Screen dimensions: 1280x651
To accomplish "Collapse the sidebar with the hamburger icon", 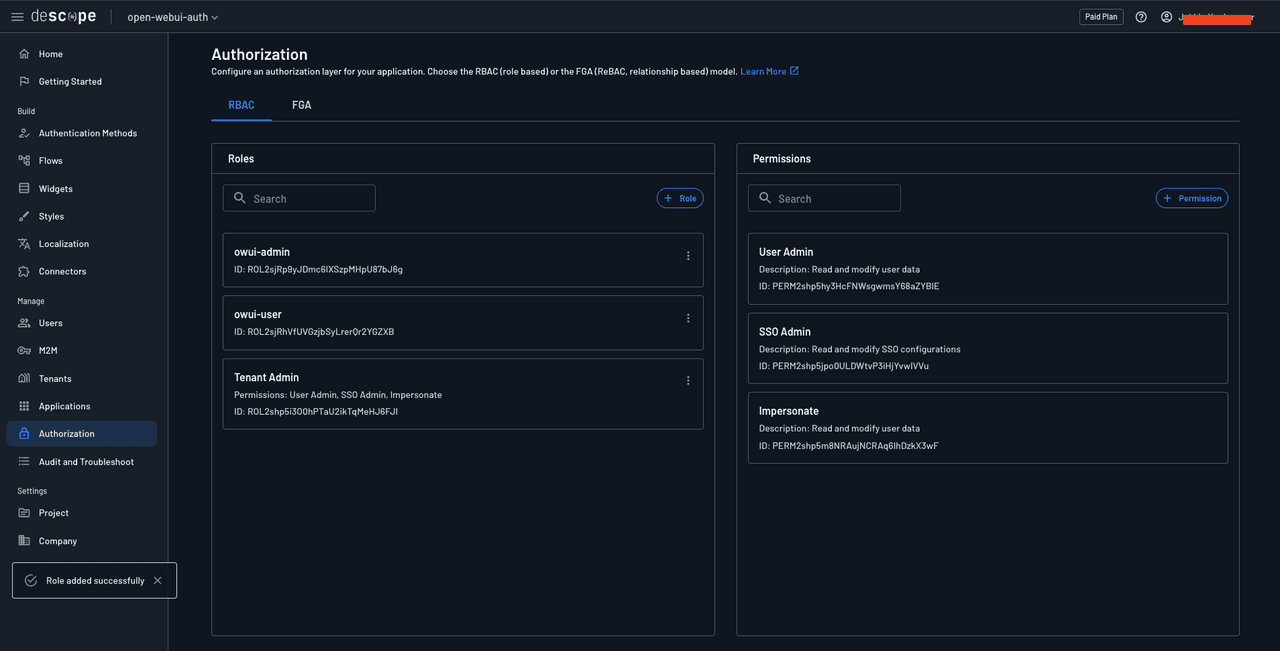I will [x=17, y=16].
